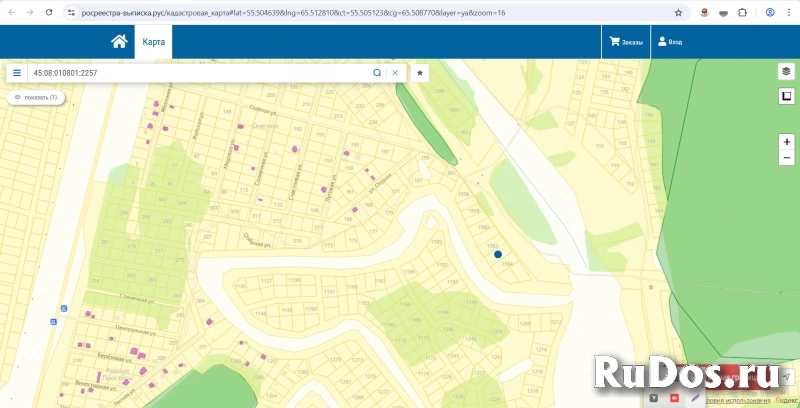Open the browser profile avatar icon
800x408 pixels.
[x=769, y=13]
